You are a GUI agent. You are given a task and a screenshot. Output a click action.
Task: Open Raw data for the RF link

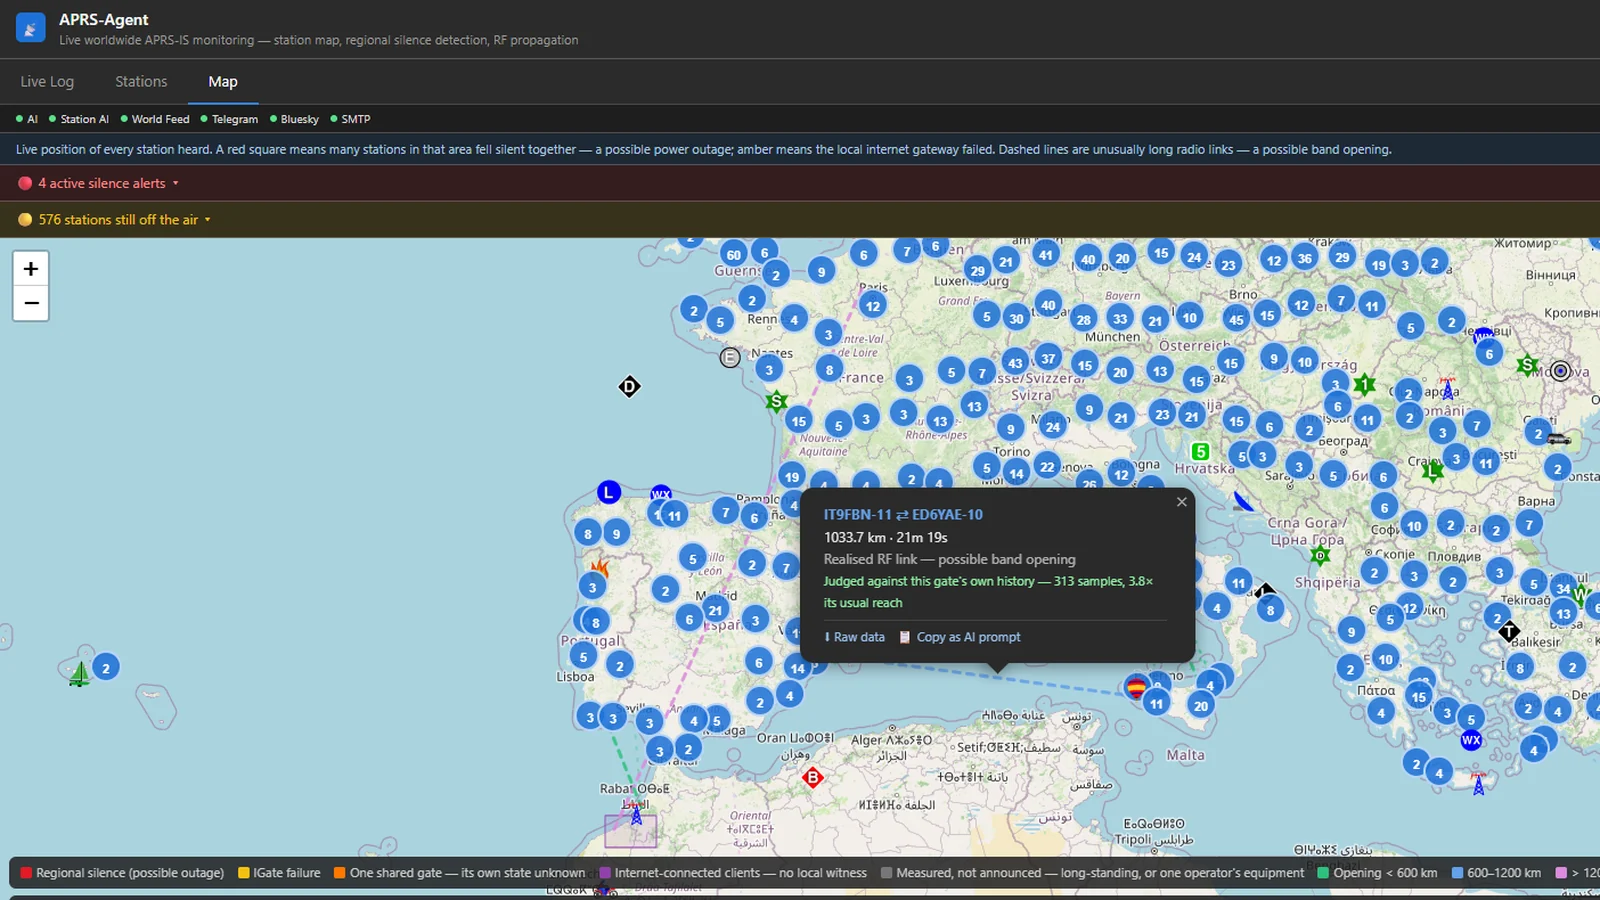[x=854, y=637]
